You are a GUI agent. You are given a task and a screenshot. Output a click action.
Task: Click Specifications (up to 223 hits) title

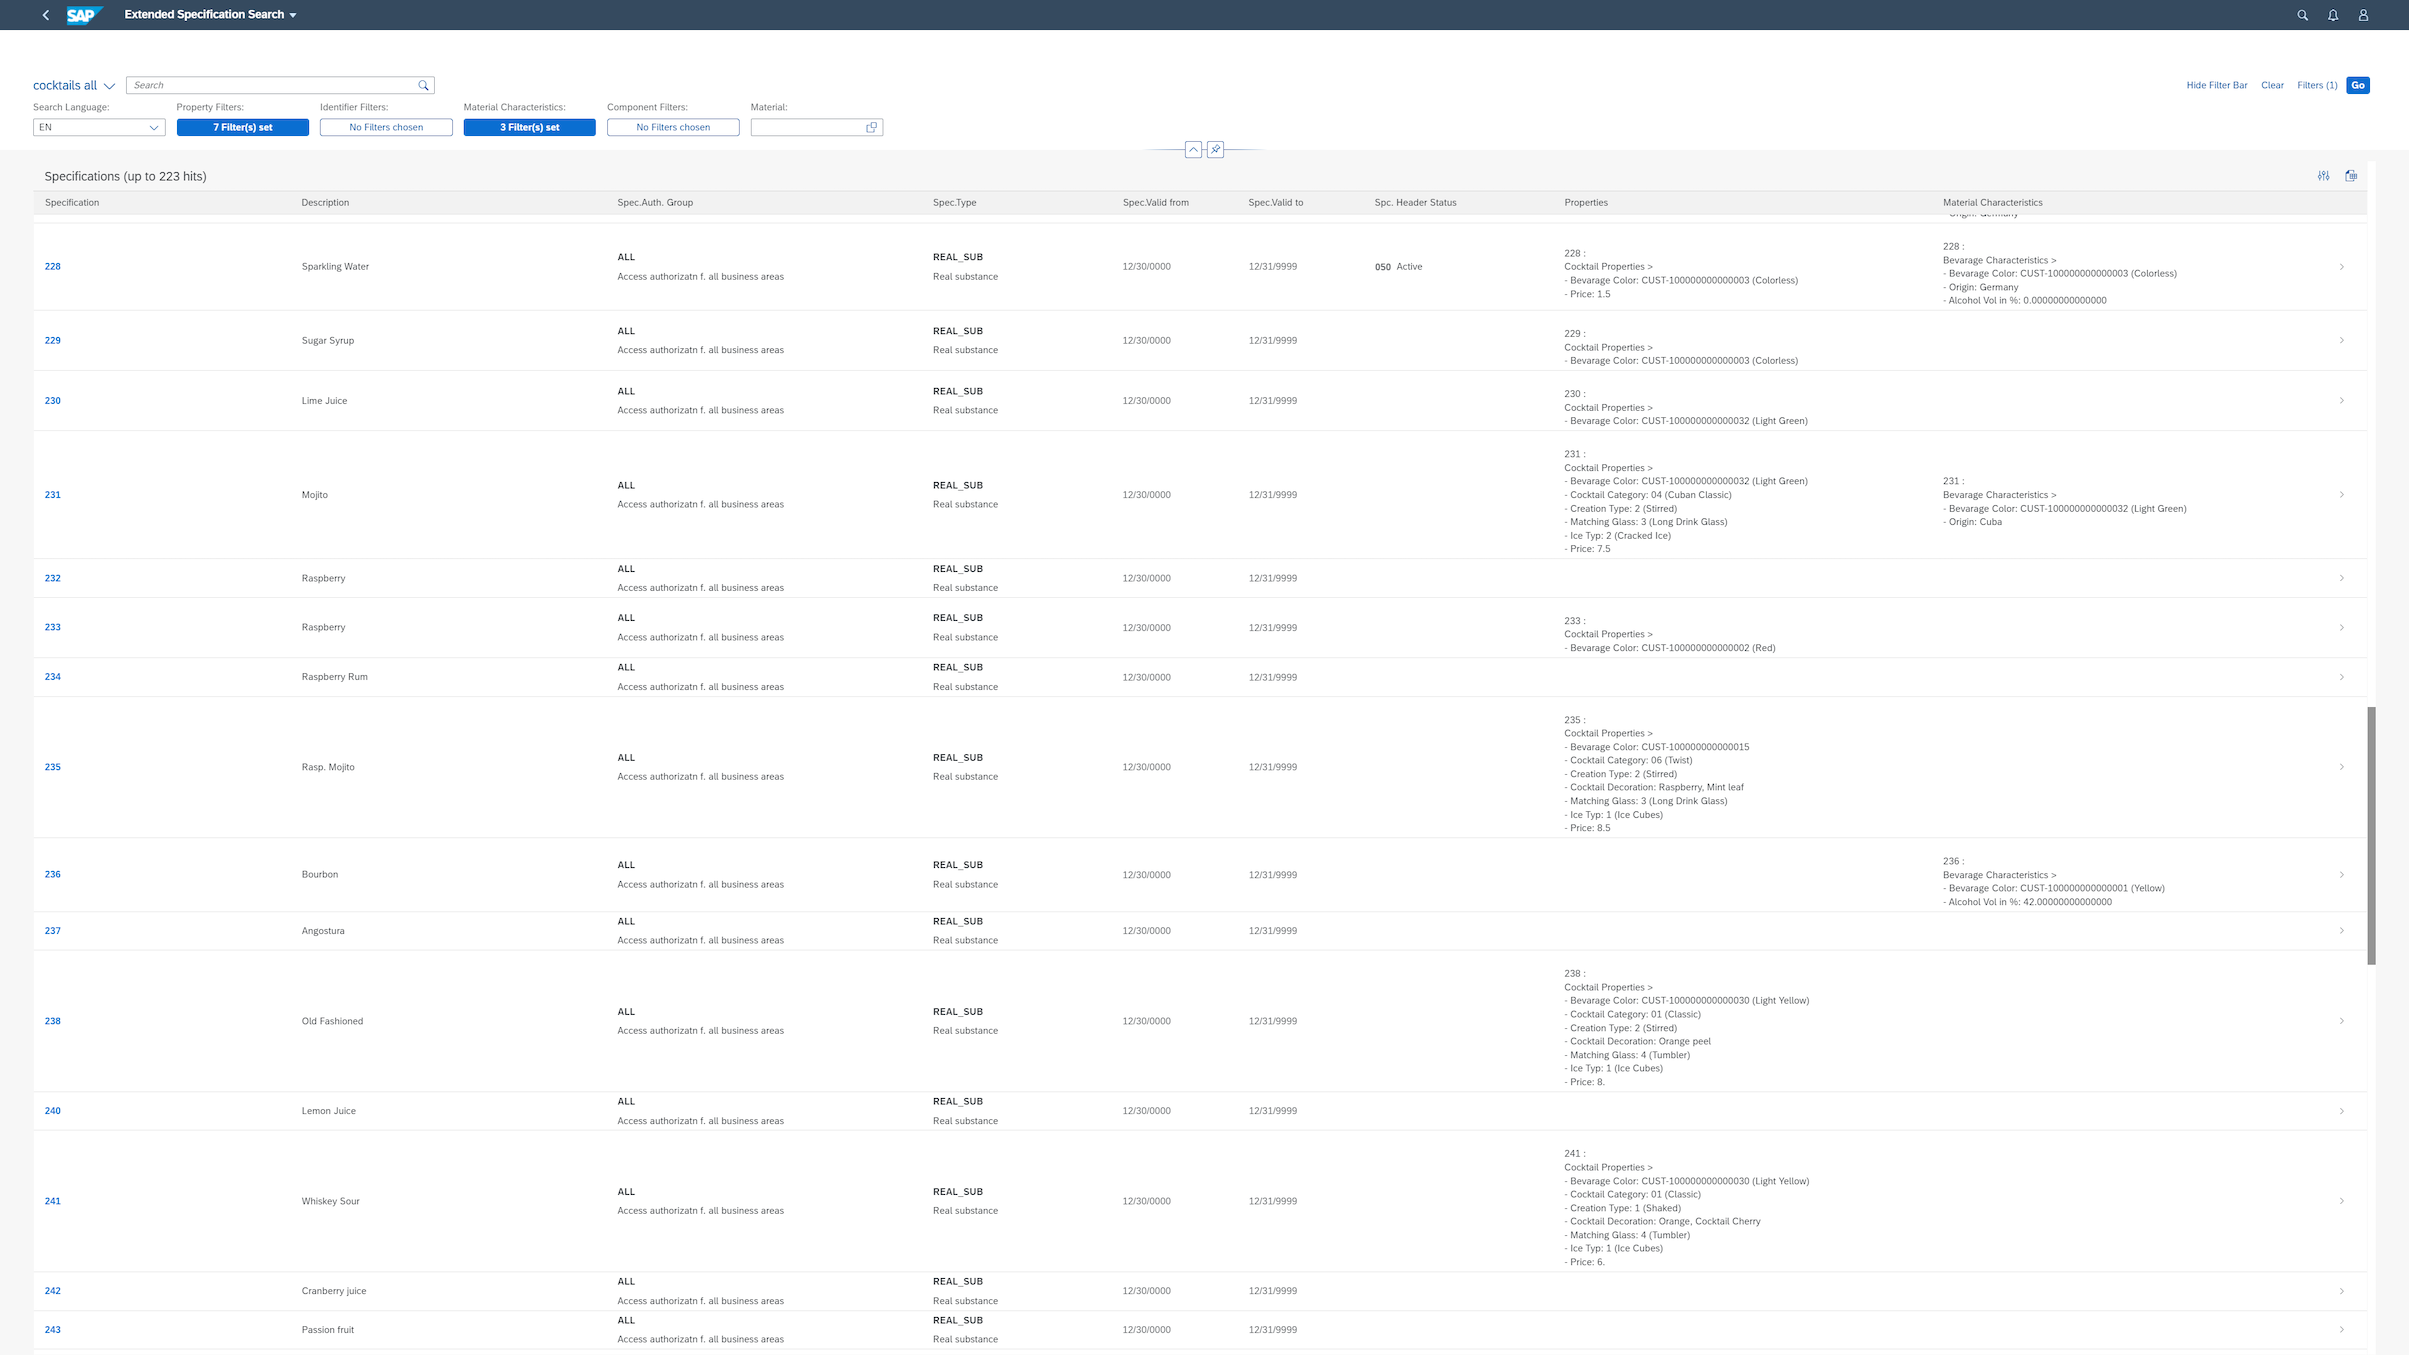pos(125,177)
